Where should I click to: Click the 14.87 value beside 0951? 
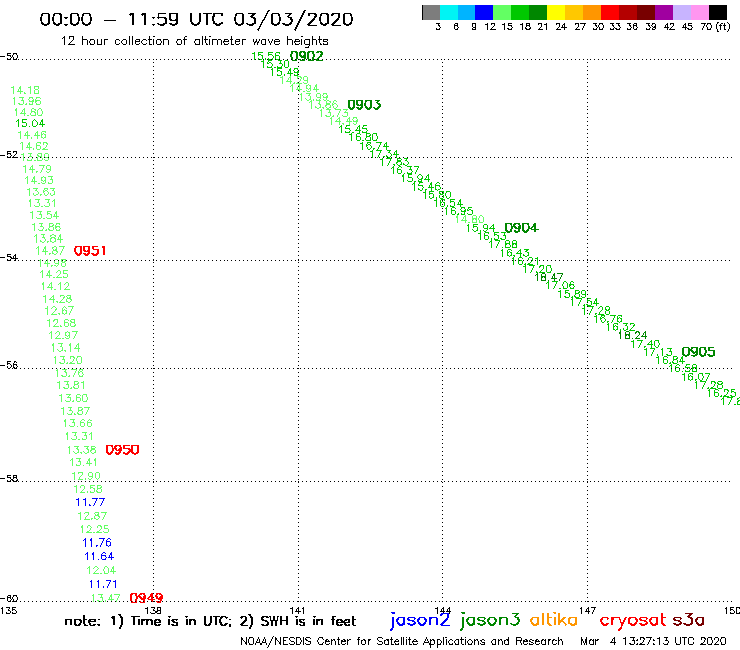[50, 251]
